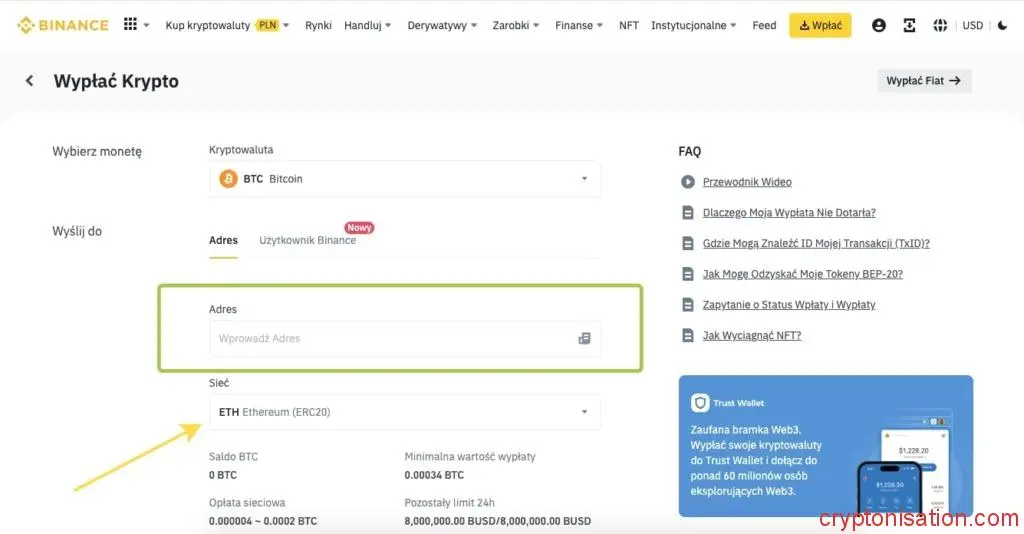Click the Trust Wallet shield icon
Viewport: 1024px width, 534px height.
coord(700,403)
